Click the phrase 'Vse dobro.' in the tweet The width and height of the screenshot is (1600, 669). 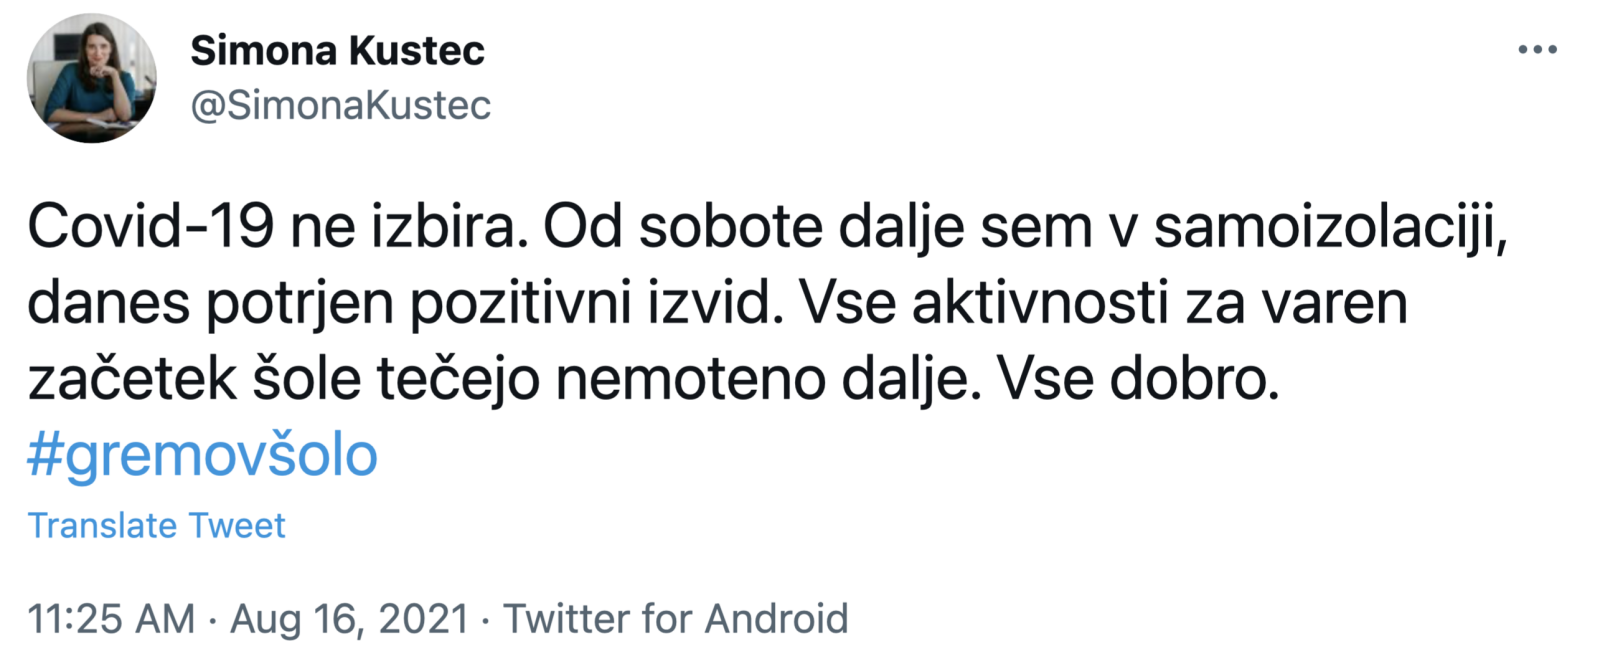[x=1138, y=379]
